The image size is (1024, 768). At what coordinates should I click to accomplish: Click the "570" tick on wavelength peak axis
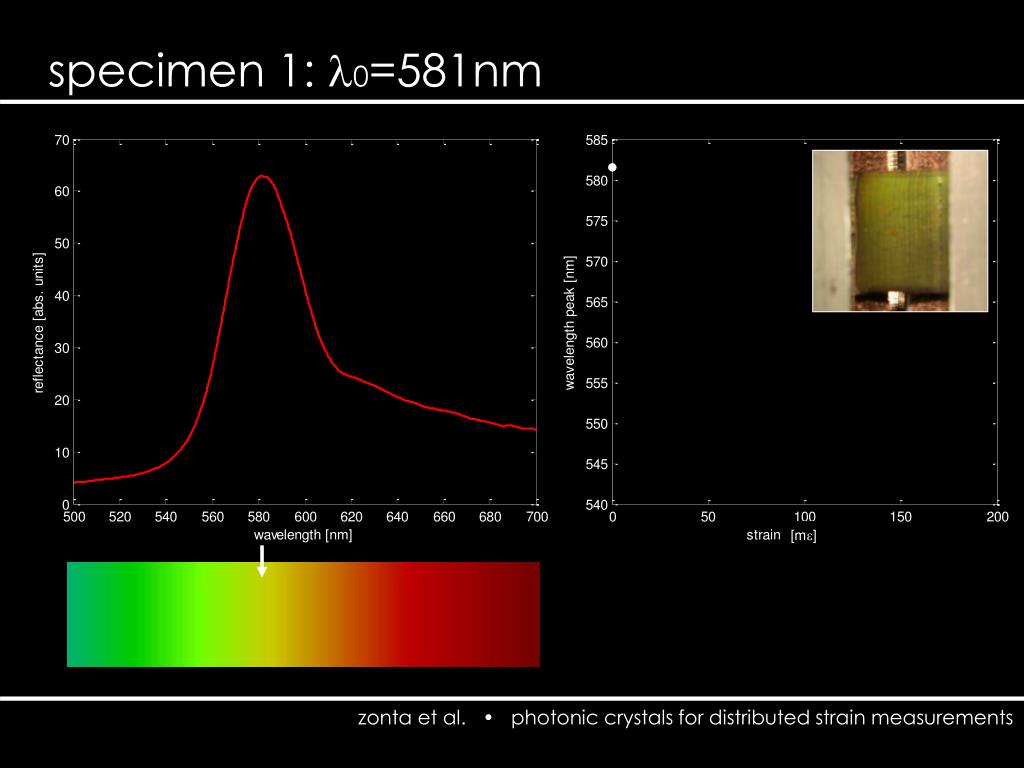tap(596, 262)
